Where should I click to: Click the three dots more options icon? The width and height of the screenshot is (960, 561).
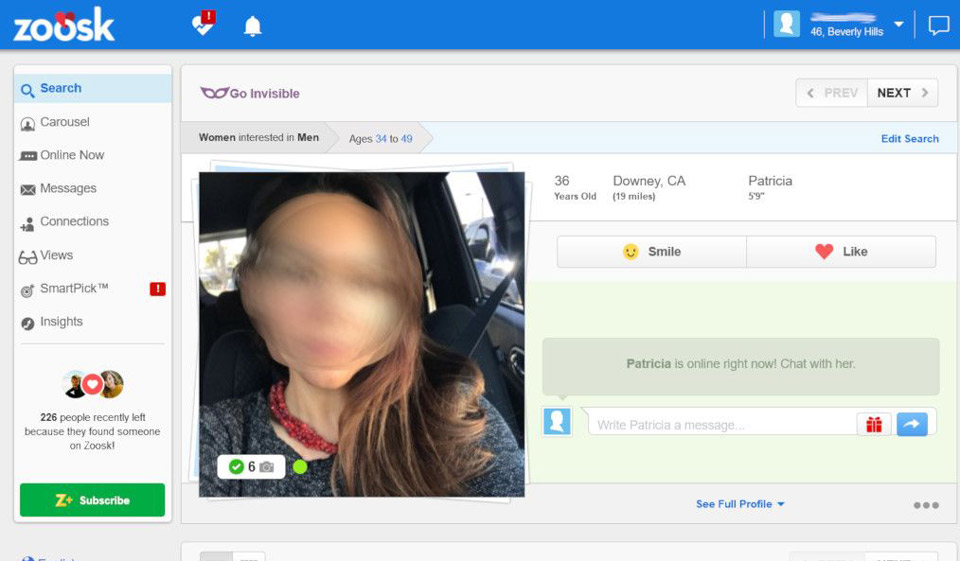[x=925, y=505]
